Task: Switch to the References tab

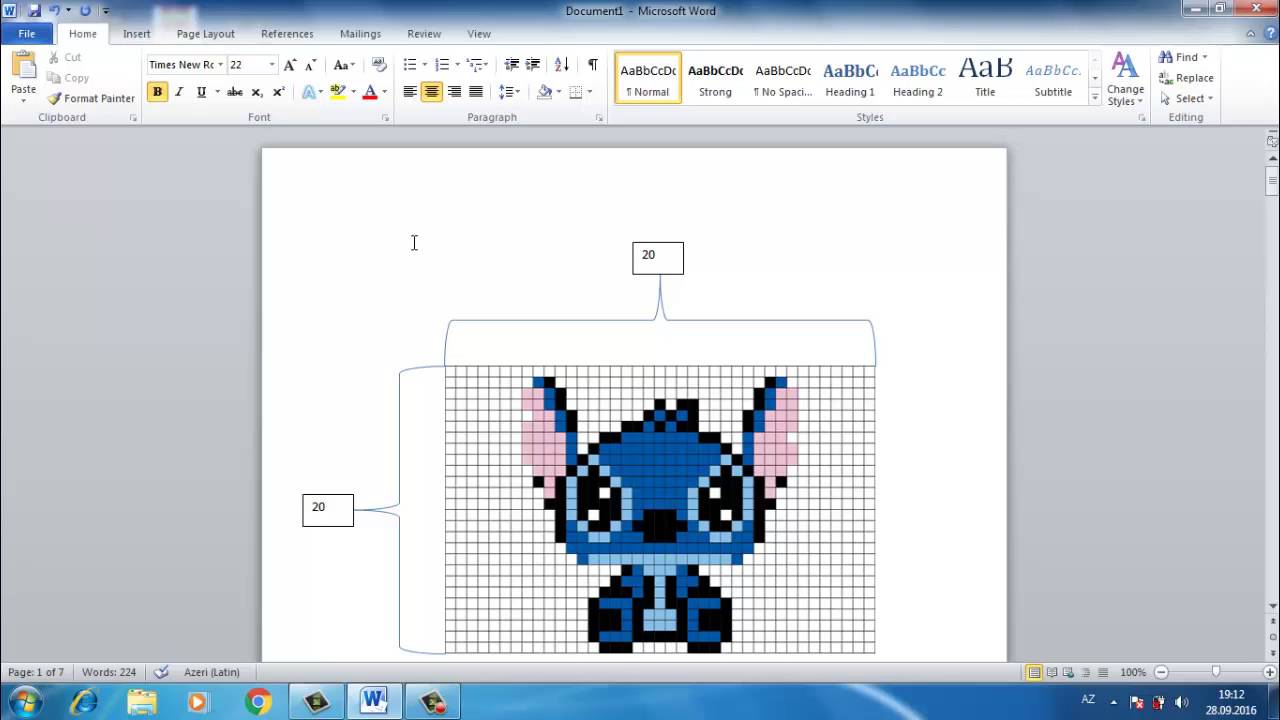Action: pyautogui.click(x=287, y=34)
